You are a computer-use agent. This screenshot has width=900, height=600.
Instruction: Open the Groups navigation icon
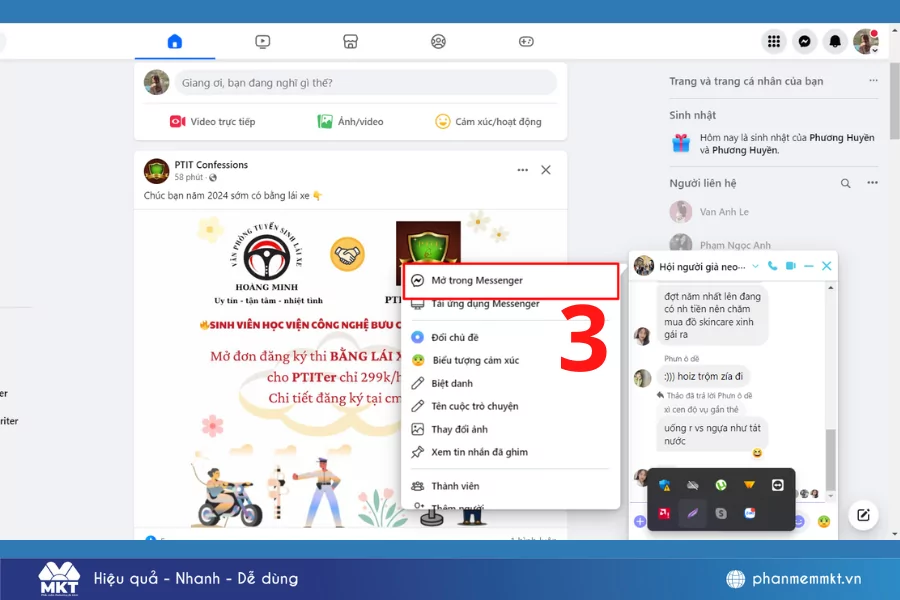click(x=438, y=41)
